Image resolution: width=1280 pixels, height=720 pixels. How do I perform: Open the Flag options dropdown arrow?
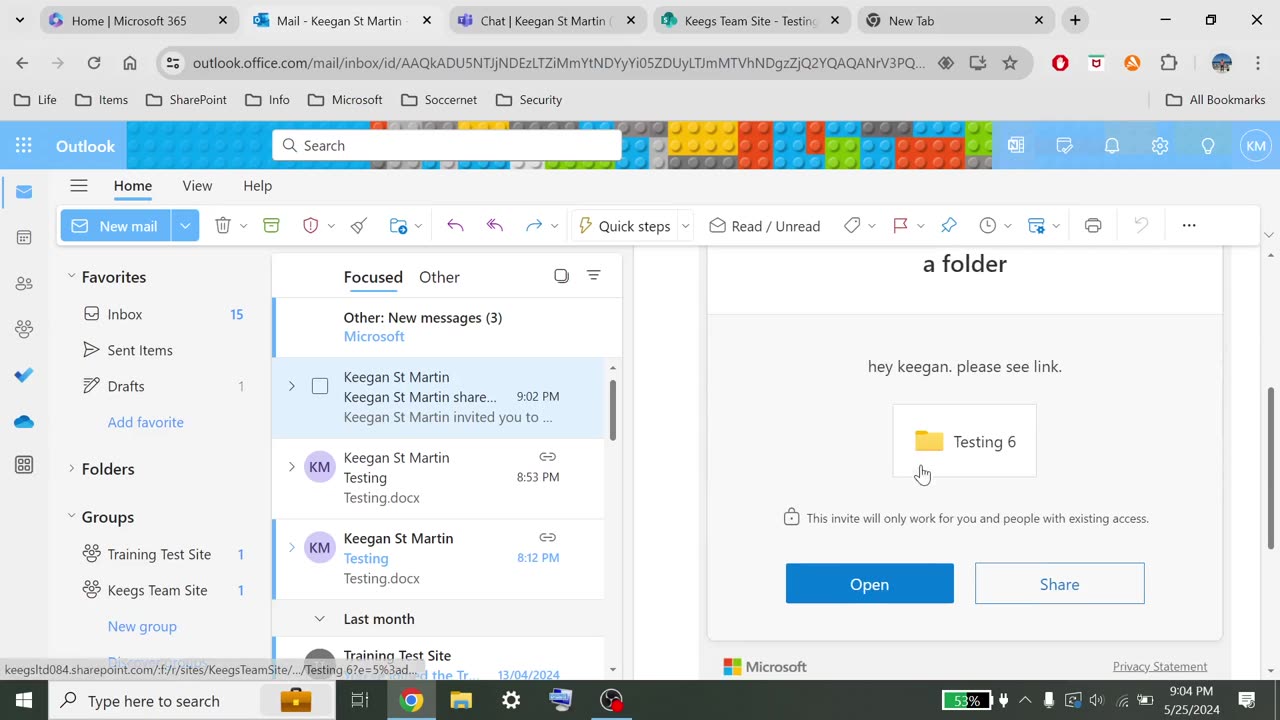click(x=920, y=226)
